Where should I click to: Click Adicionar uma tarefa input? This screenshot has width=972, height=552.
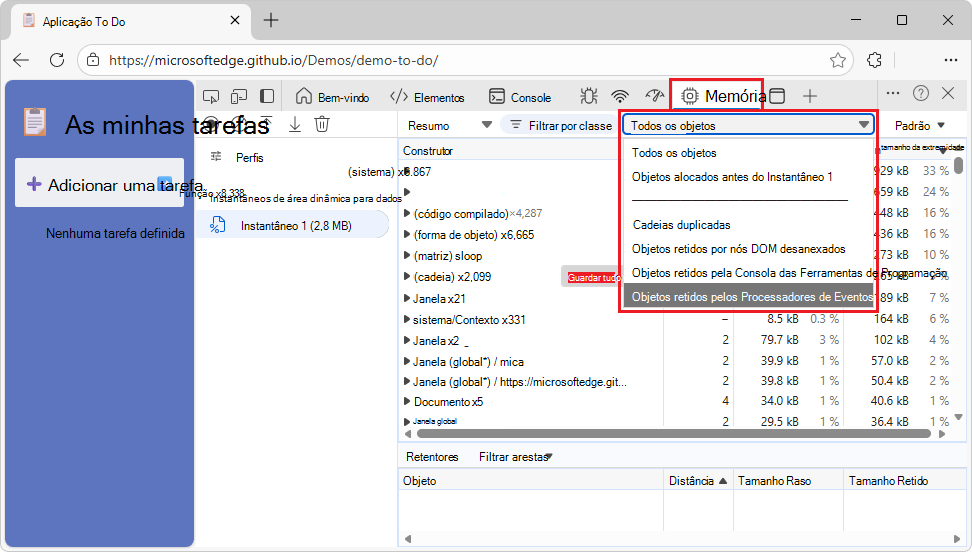coord(100,183)
